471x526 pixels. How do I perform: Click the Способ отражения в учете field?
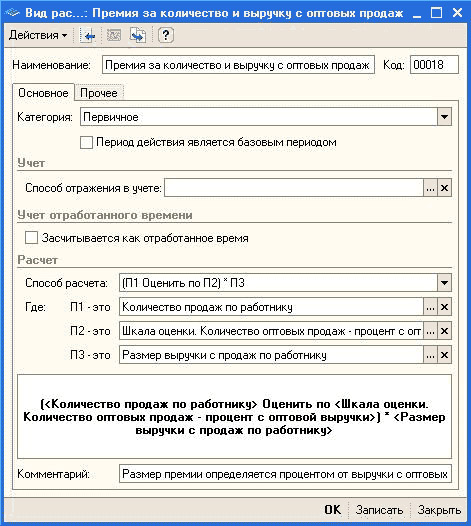[294, 188]
